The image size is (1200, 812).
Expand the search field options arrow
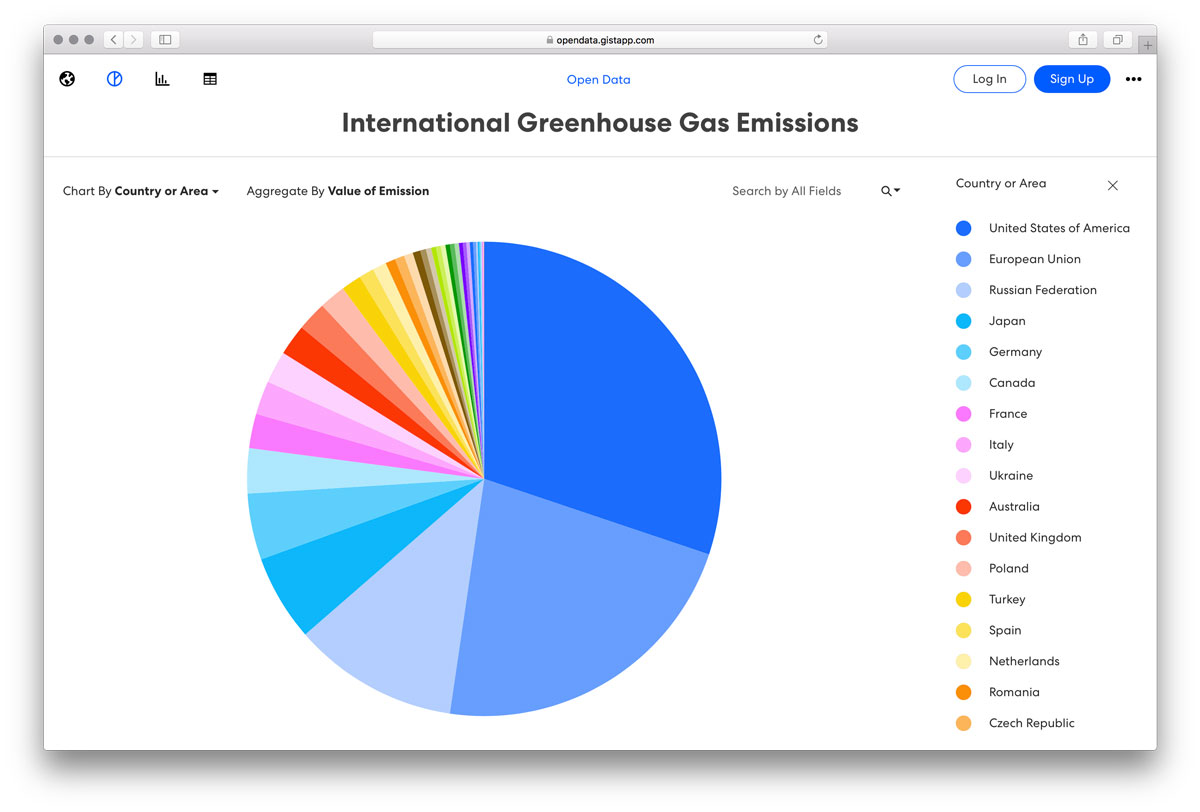click(897, 191)
